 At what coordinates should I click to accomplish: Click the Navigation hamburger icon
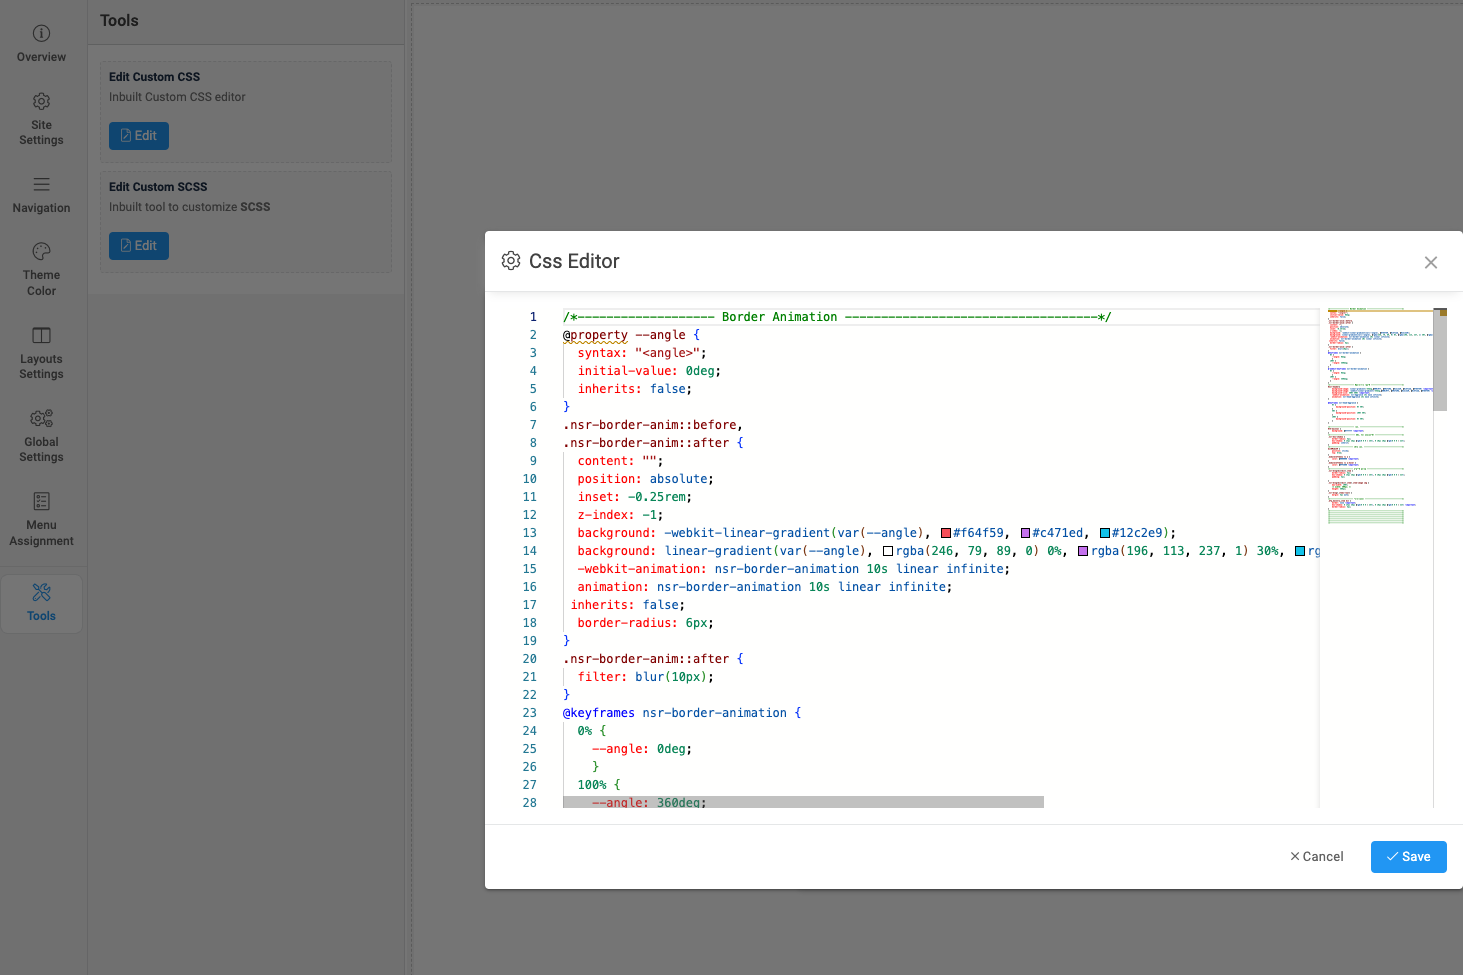(x=41, y=185)
